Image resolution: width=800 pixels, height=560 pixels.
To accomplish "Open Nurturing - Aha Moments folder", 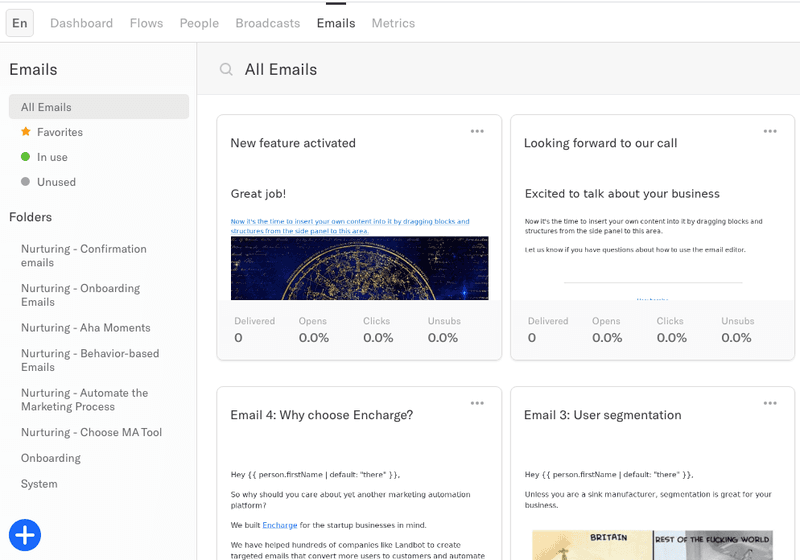I will [x=86, y=328].
